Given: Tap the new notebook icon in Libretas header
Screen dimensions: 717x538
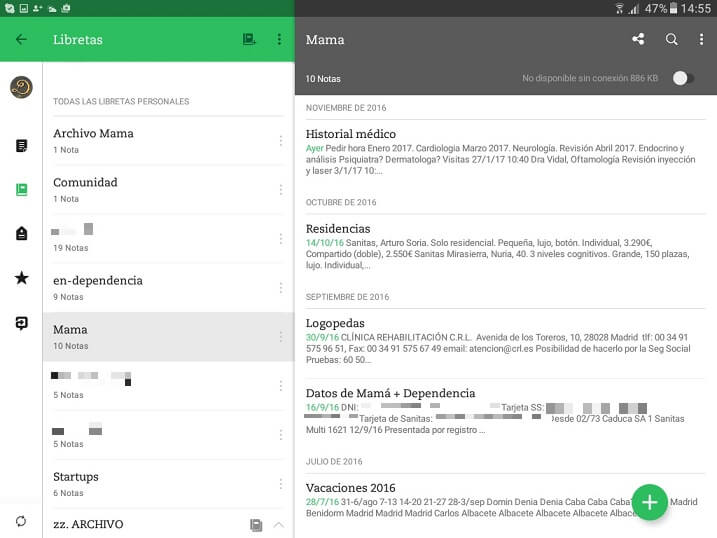Looking at the screenshot, I should (x=249, y=39).
